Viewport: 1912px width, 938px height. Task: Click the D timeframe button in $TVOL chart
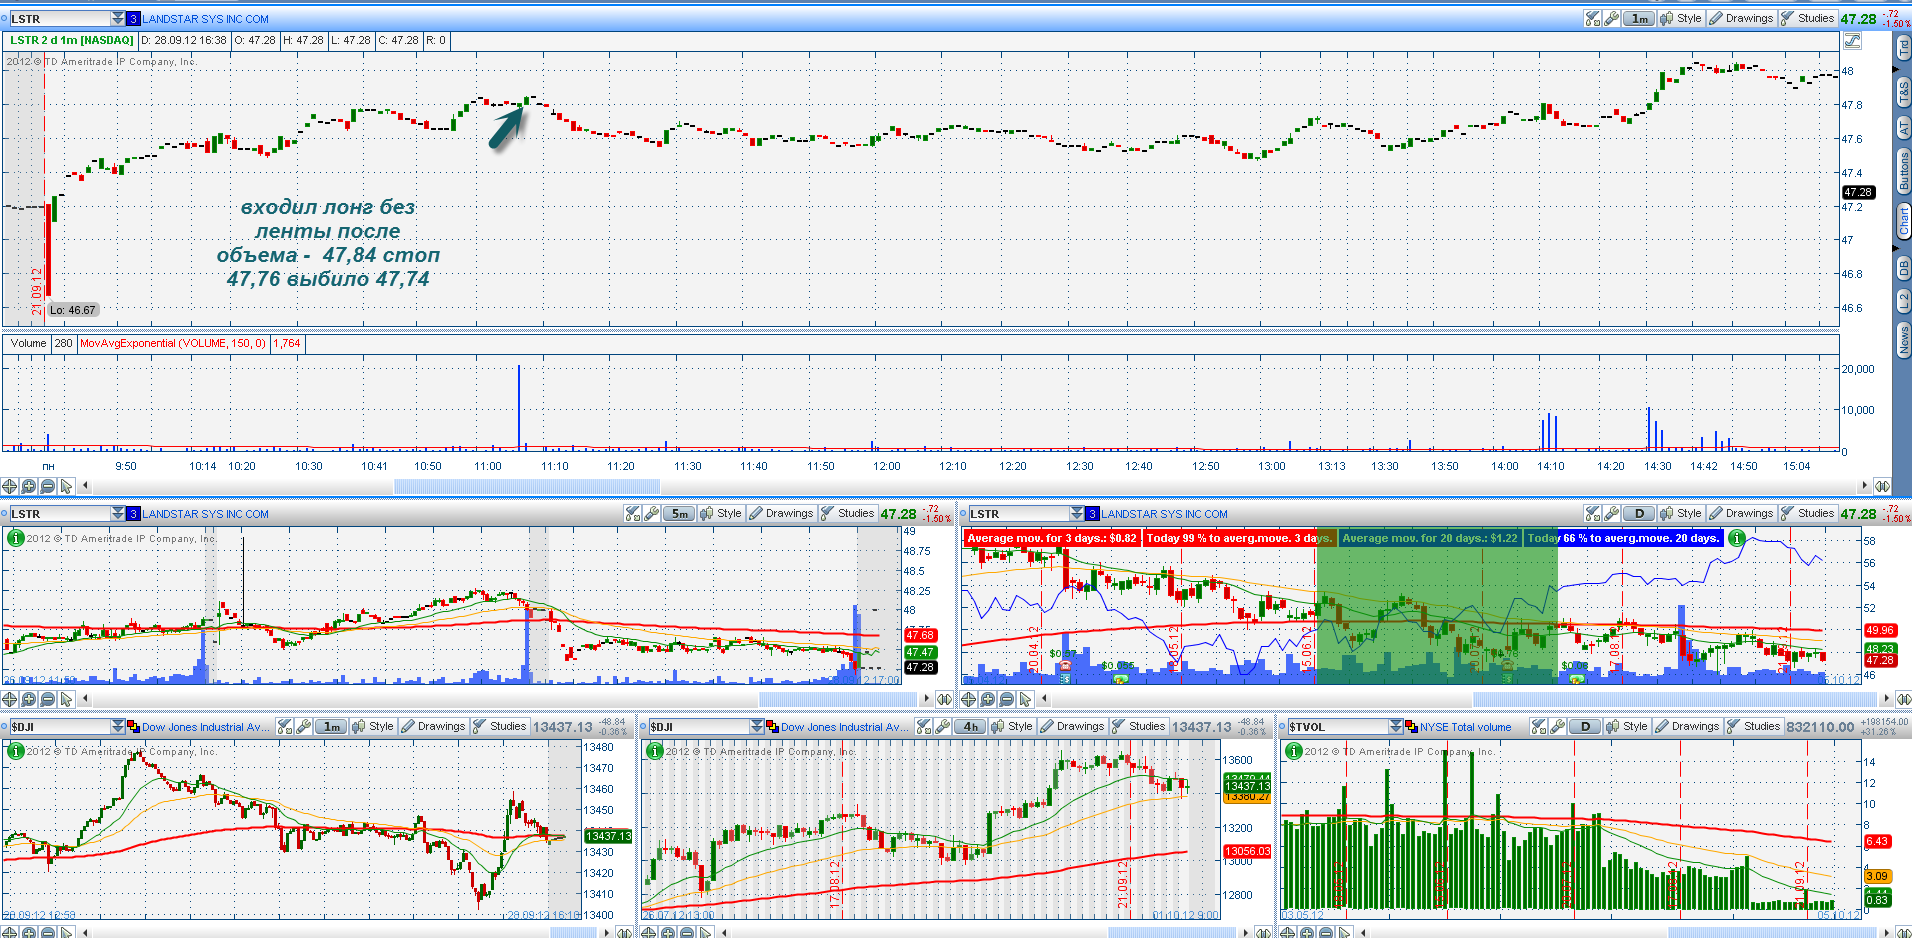[x=1586, y=726]
